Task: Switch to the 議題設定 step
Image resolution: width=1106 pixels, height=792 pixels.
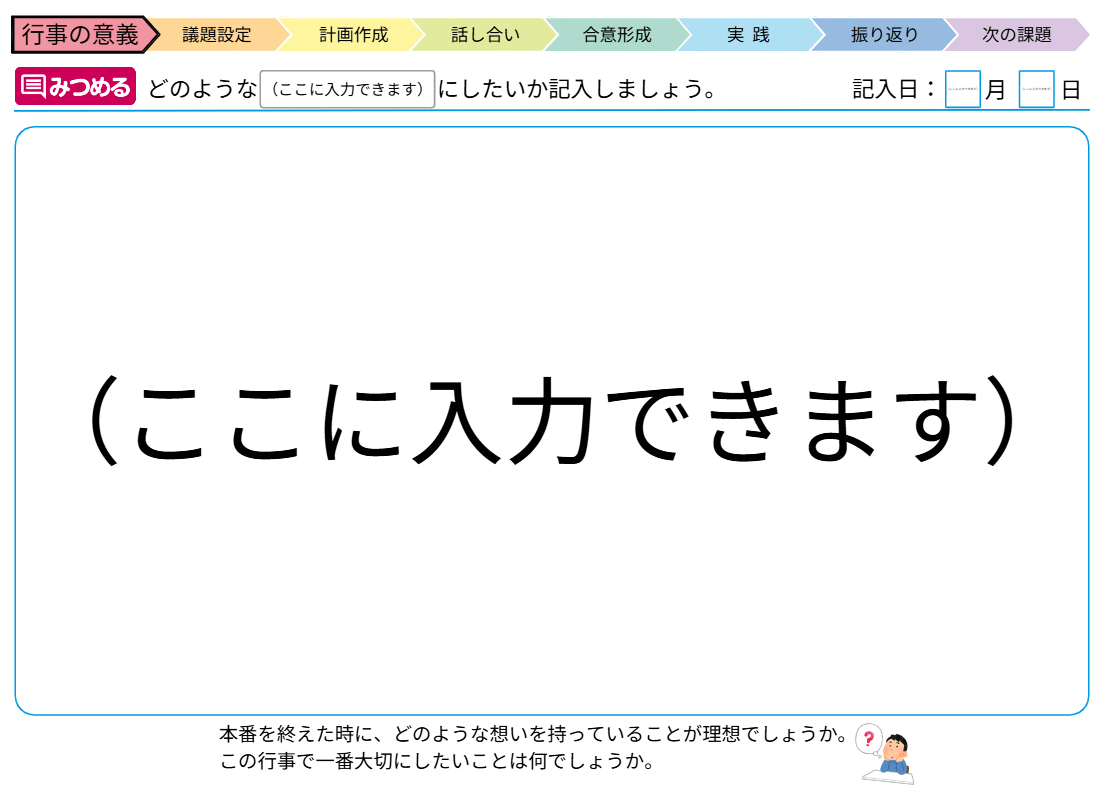Action: 217,35
